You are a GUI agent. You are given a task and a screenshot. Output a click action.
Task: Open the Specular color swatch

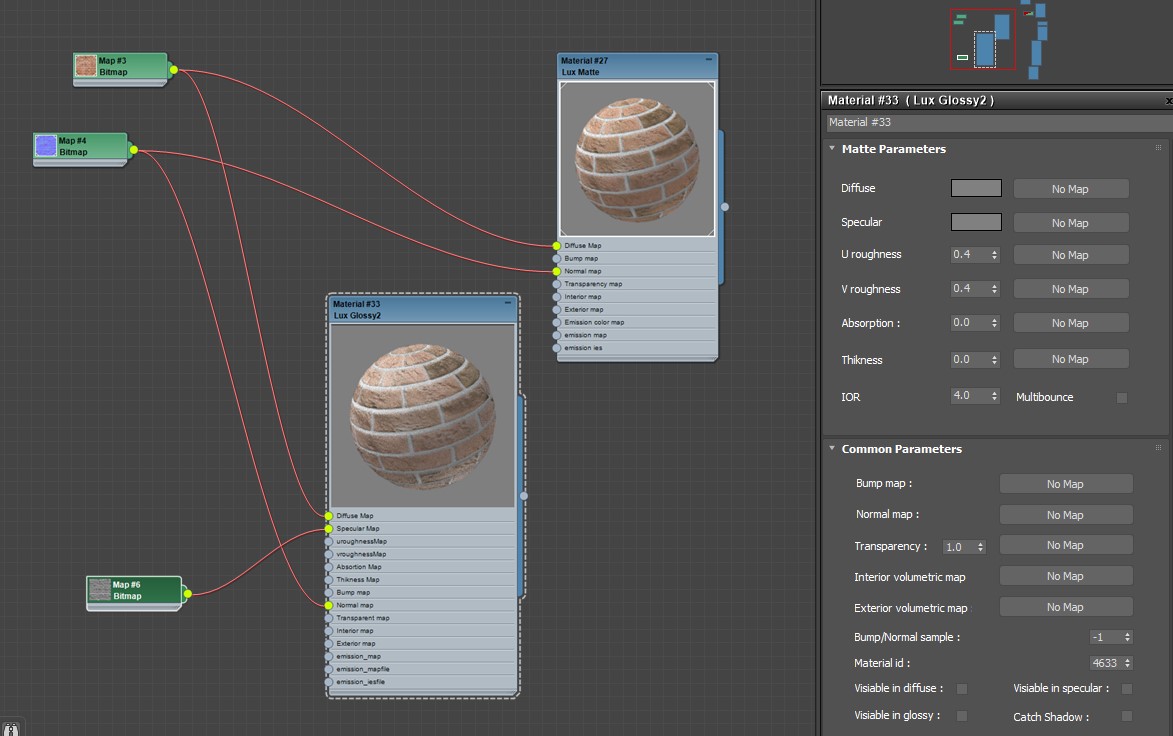975,222
